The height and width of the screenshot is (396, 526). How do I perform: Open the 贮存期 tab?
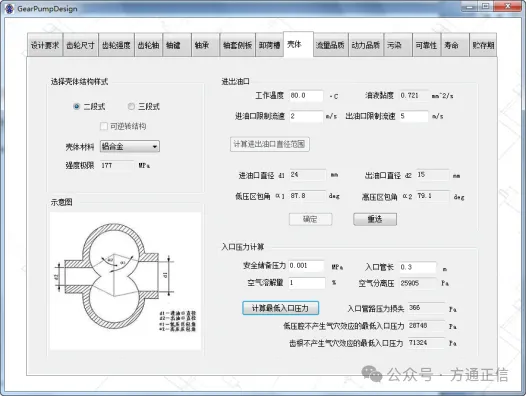tap(483, 45)
